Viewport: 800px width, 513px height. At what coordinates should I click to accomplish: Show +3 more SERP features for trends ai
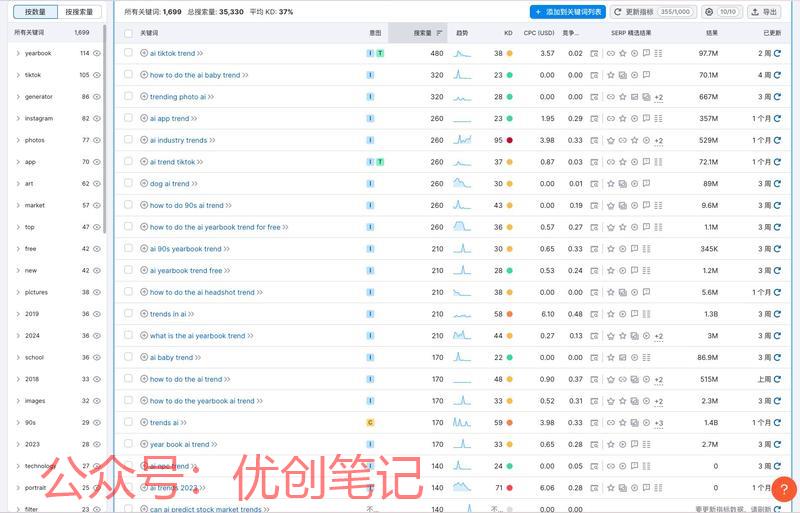click(659, 423)
